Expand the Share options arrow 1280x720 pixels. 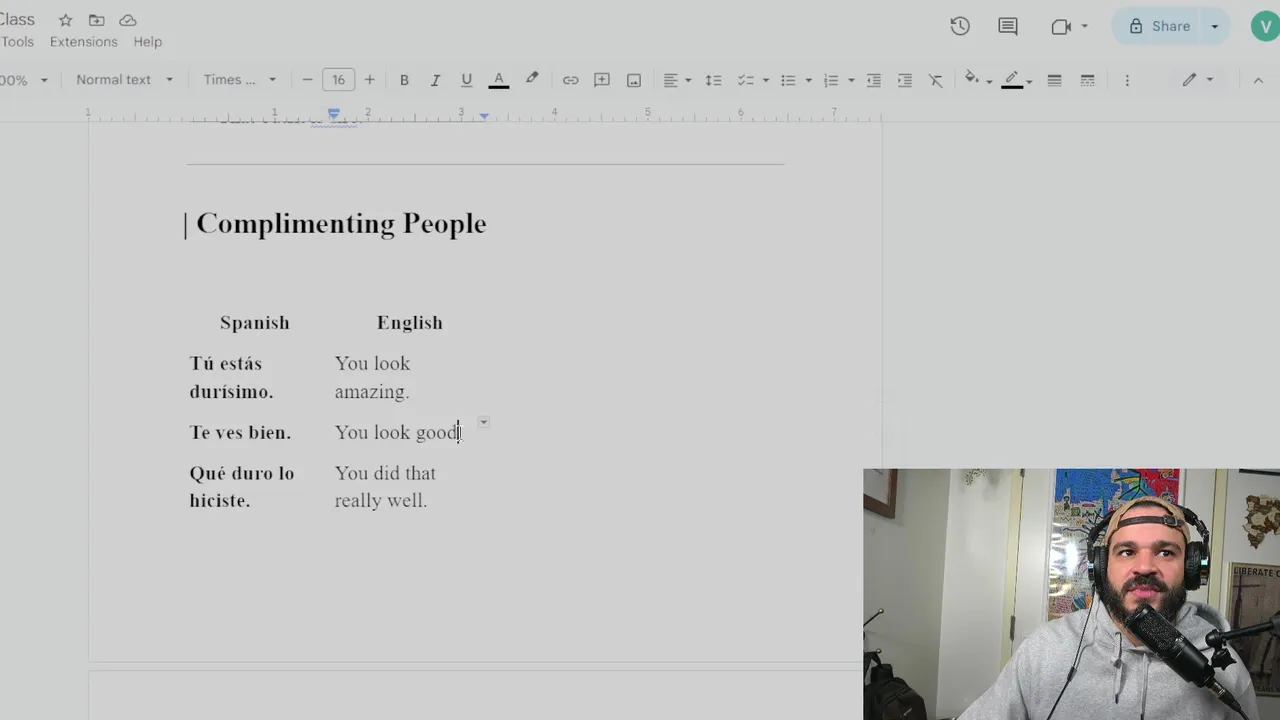[1215, 26]
